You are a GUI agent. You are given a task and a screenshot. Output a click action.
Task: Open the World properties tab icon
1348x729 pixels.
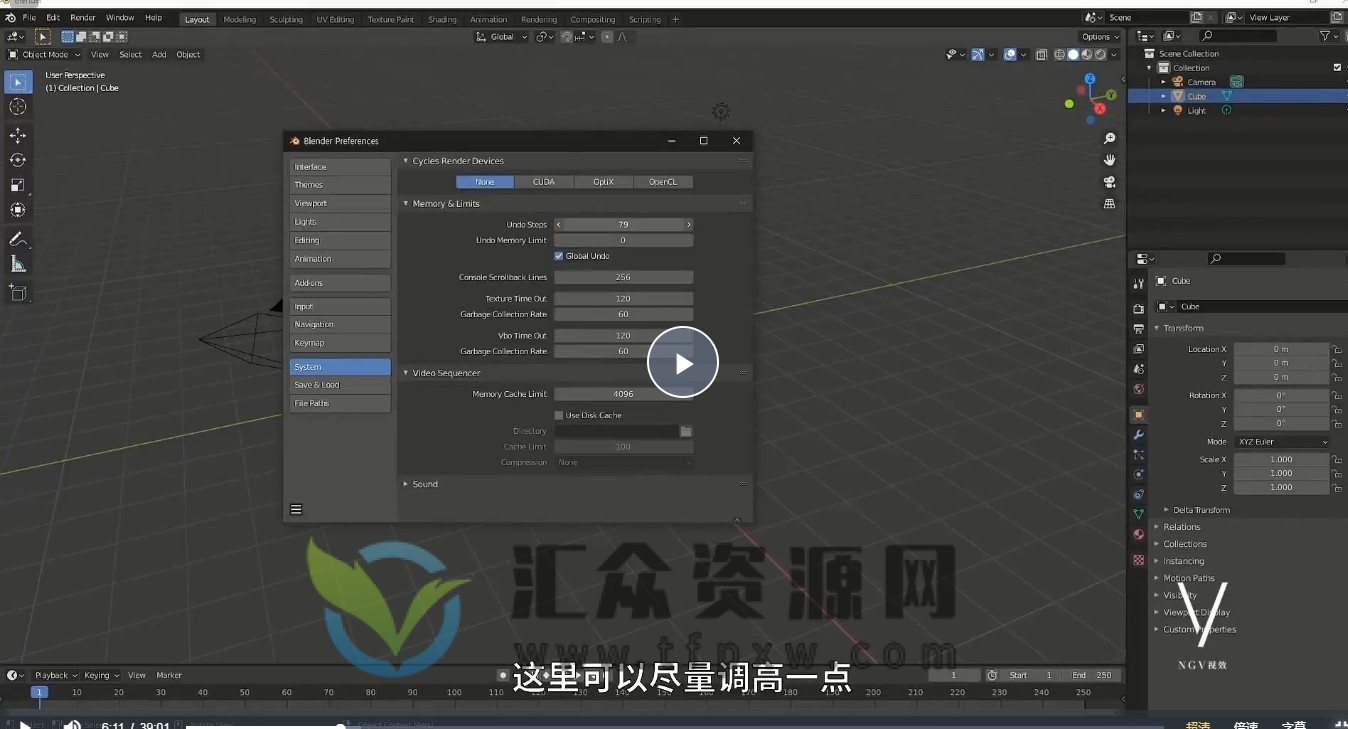click(x=1138, y=390)
